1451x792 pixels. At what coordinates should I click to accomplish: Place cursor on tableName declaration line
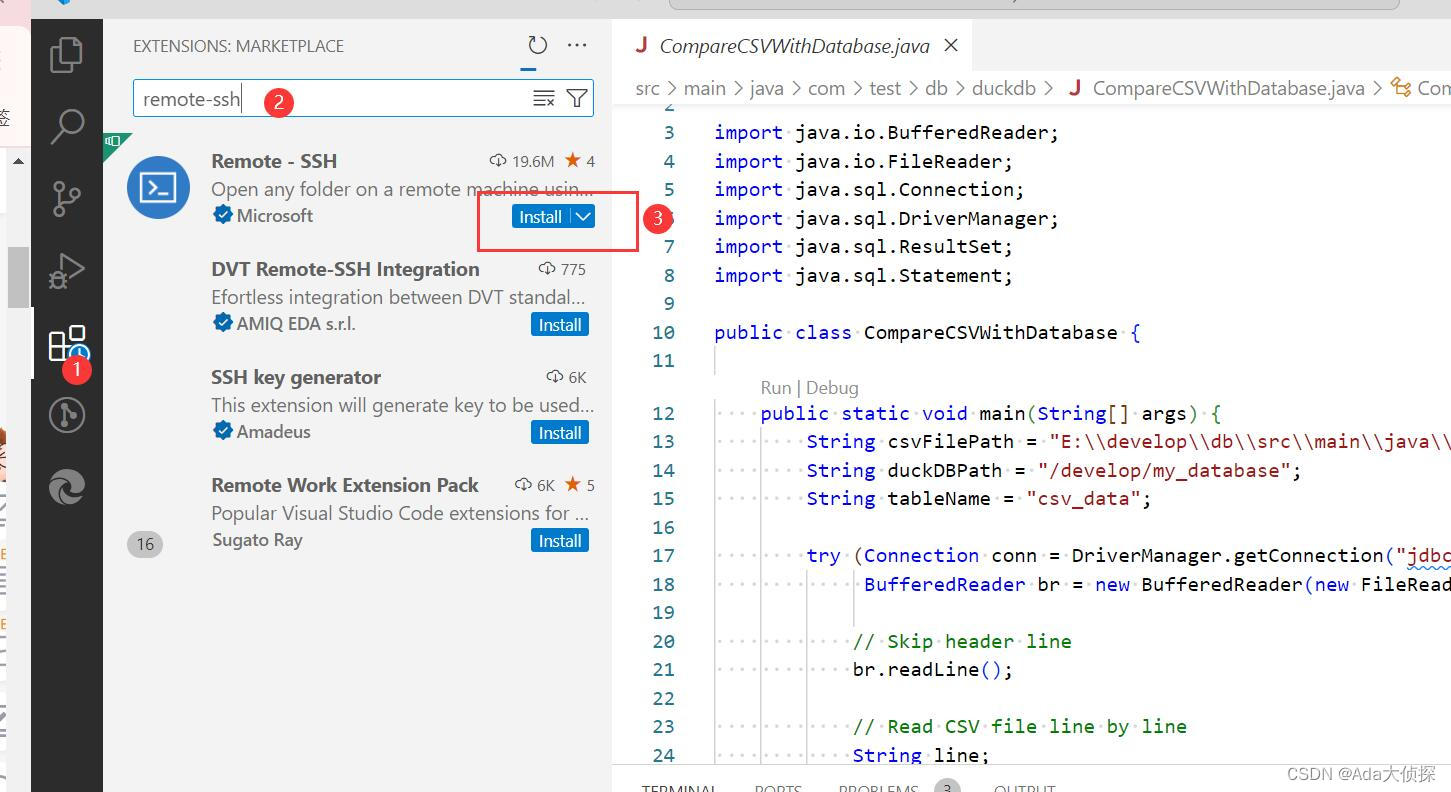(x=979, y=498)
